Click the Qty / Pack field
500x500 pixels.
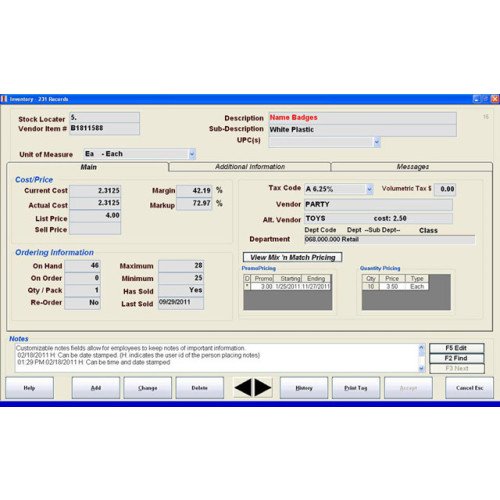click(x=82, y=290)
